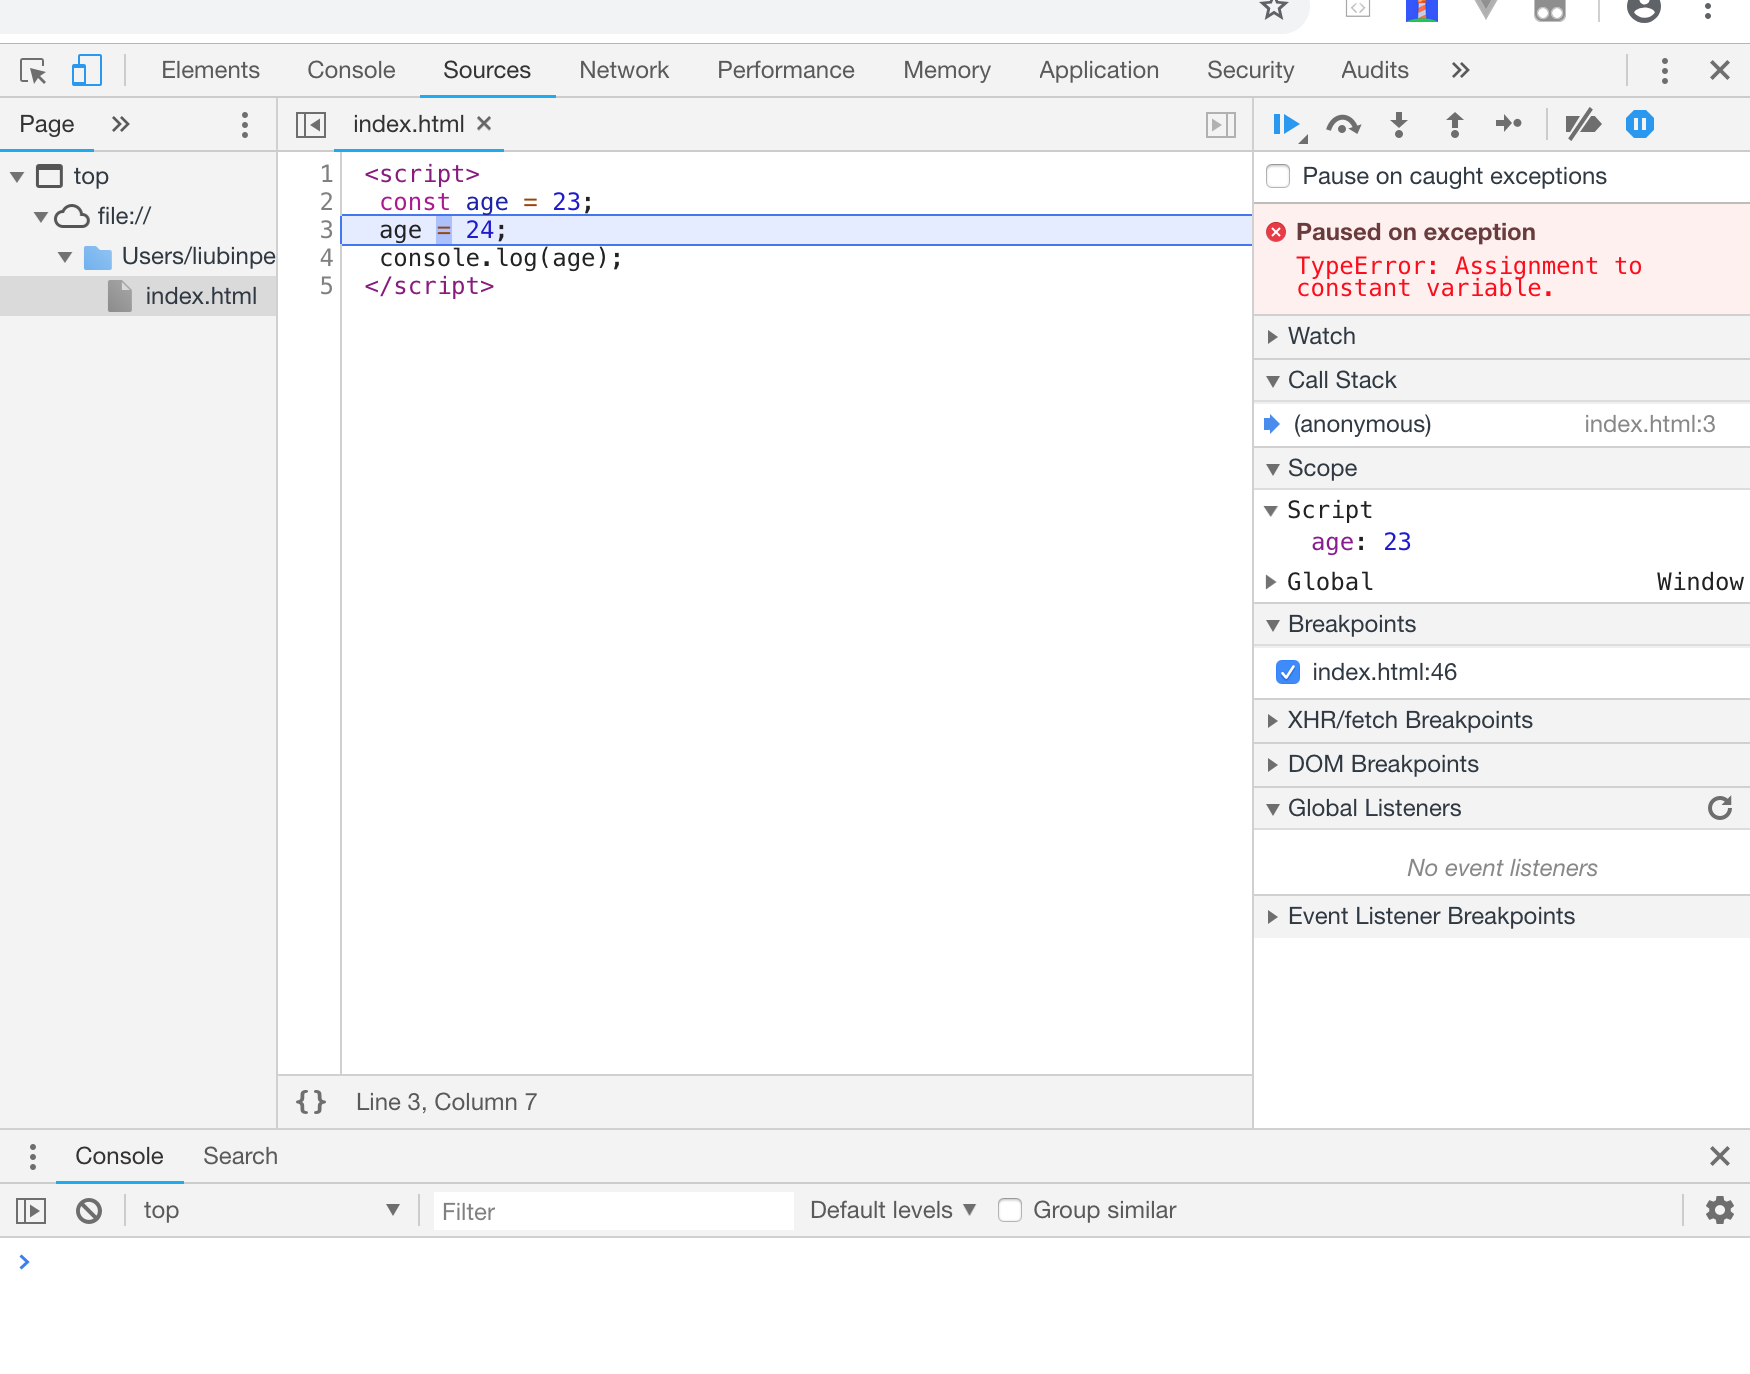Step into the next function call

[1399, 125]
